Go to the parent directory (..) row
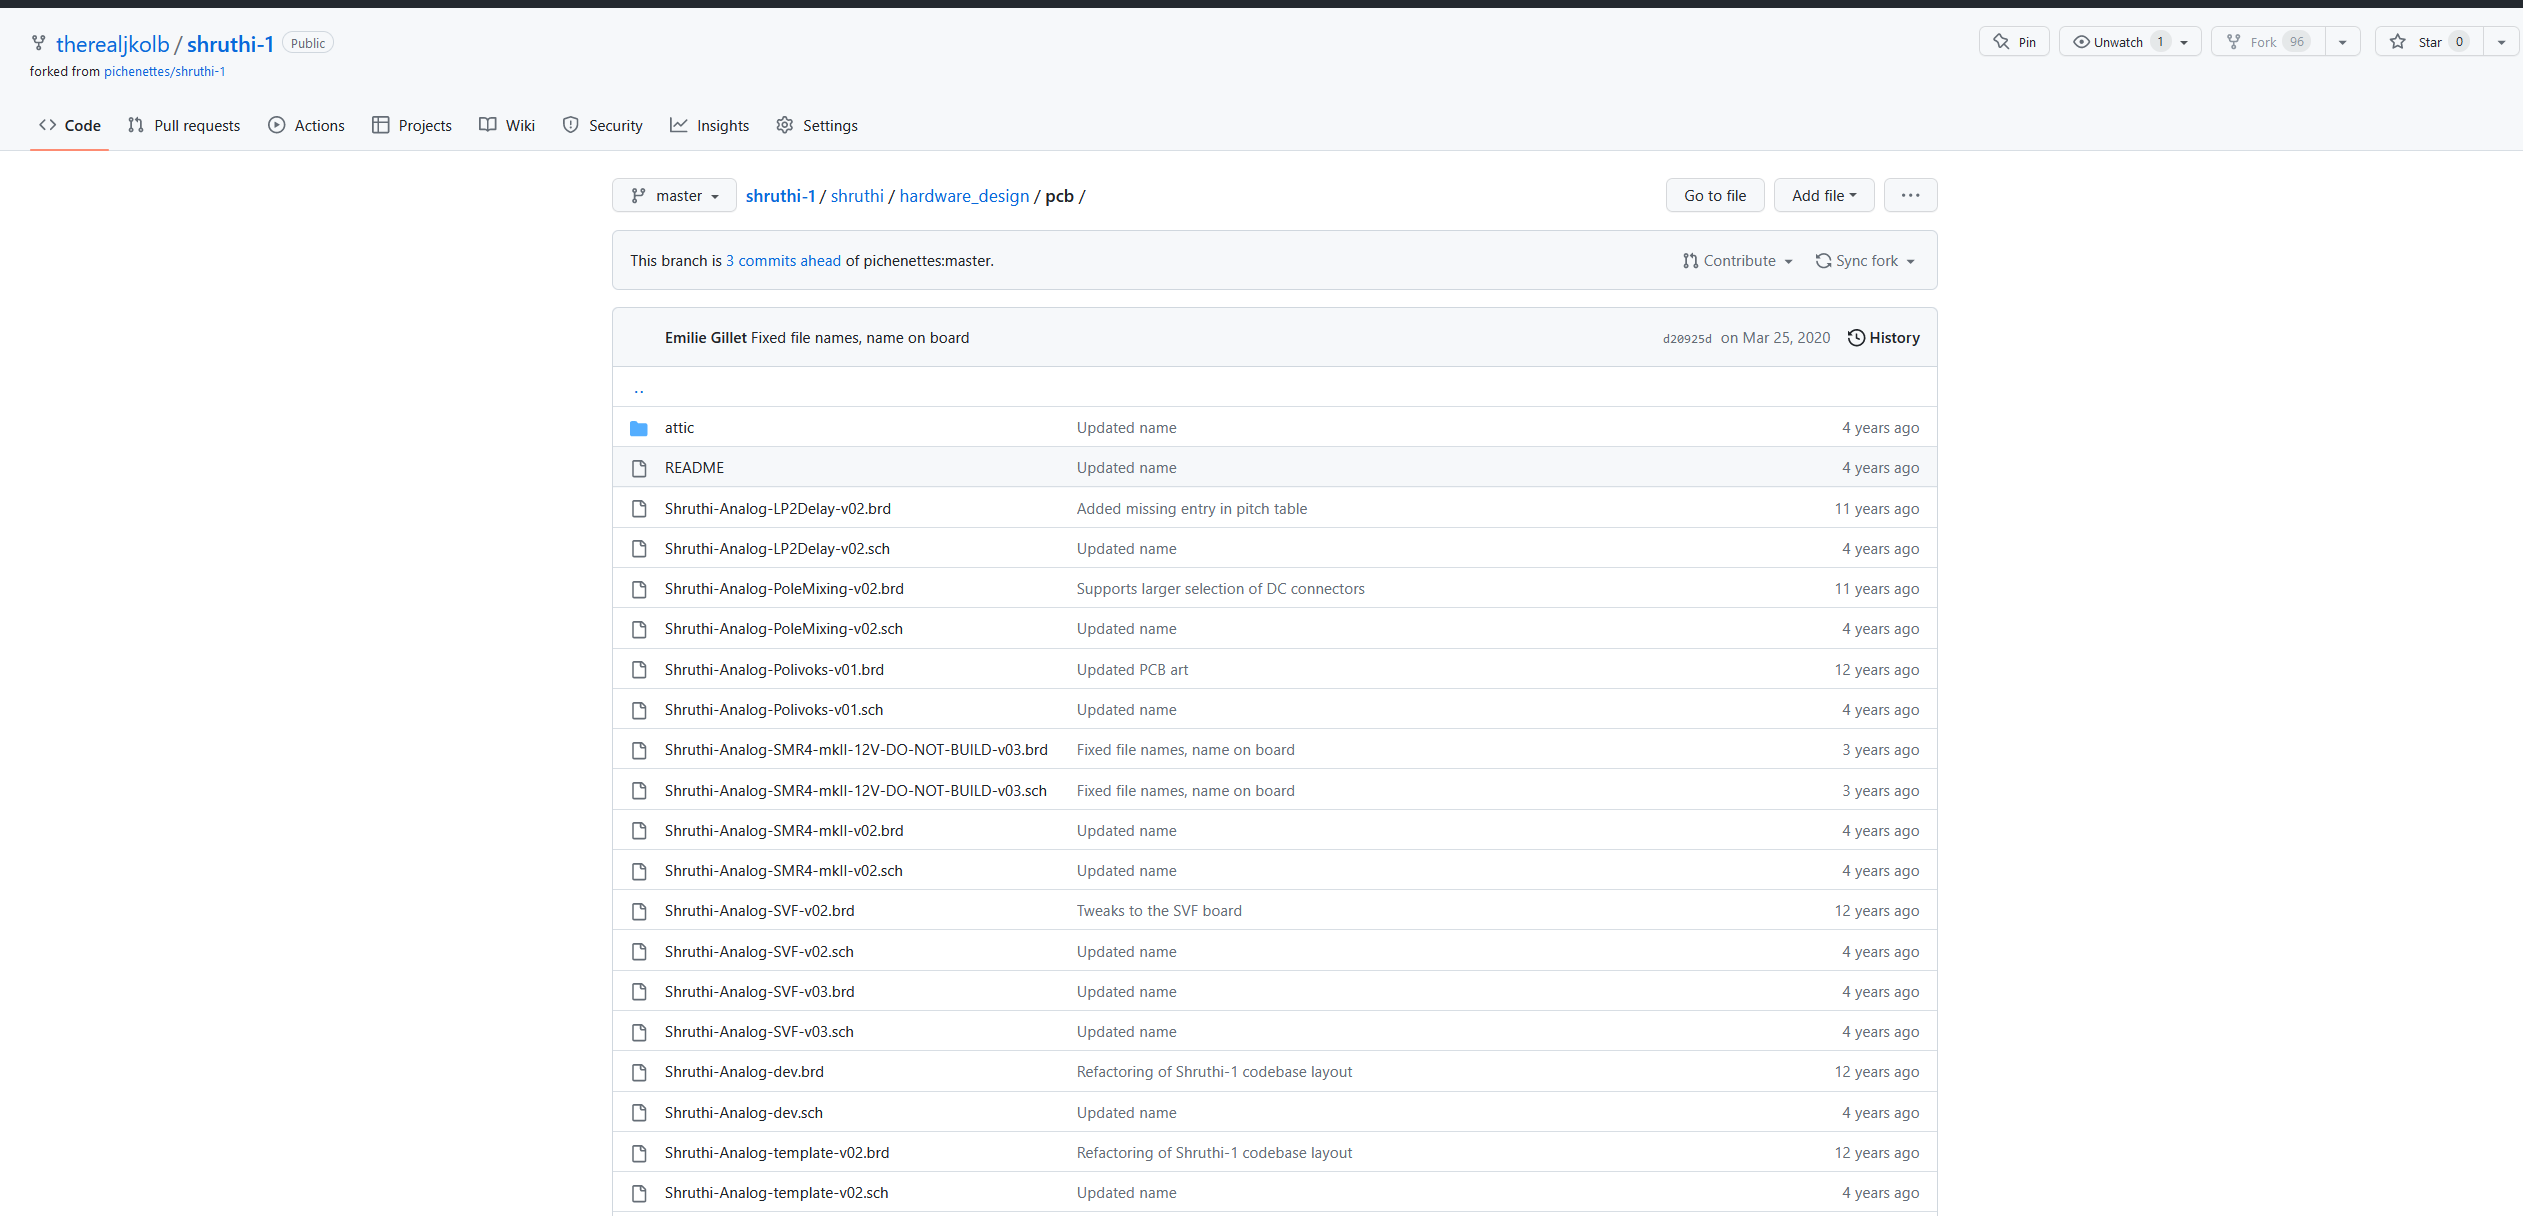This screenshot has height=1216, width=2523. pyautogui.click(x=639, y=389)
